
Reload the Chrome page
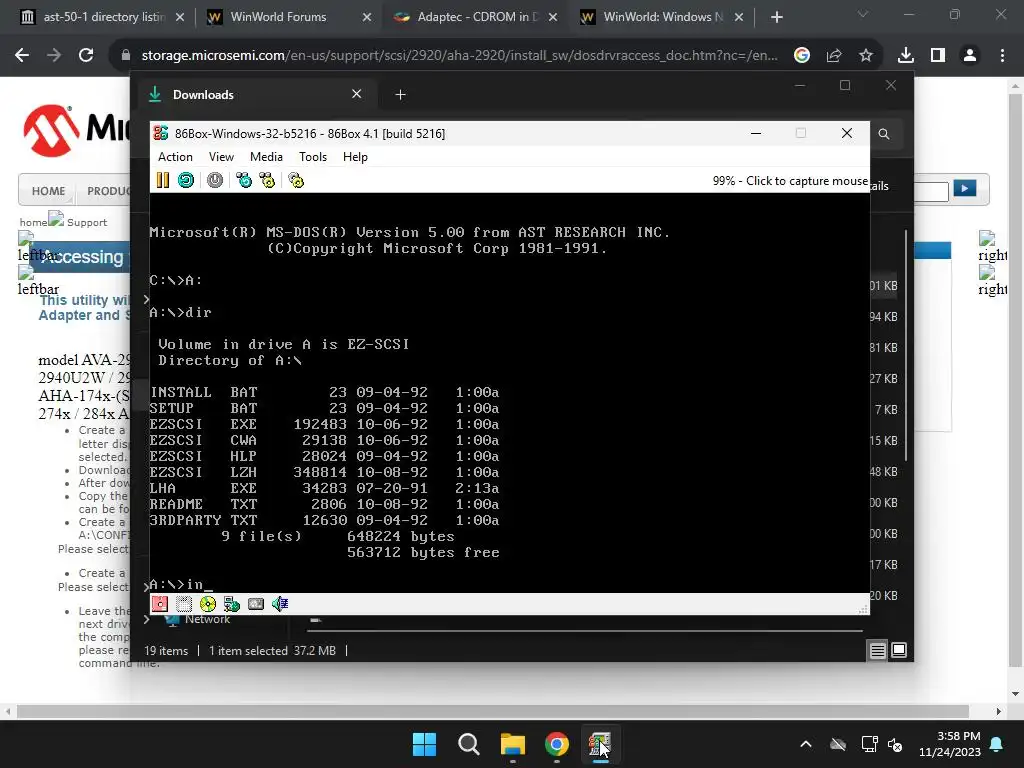86,56
